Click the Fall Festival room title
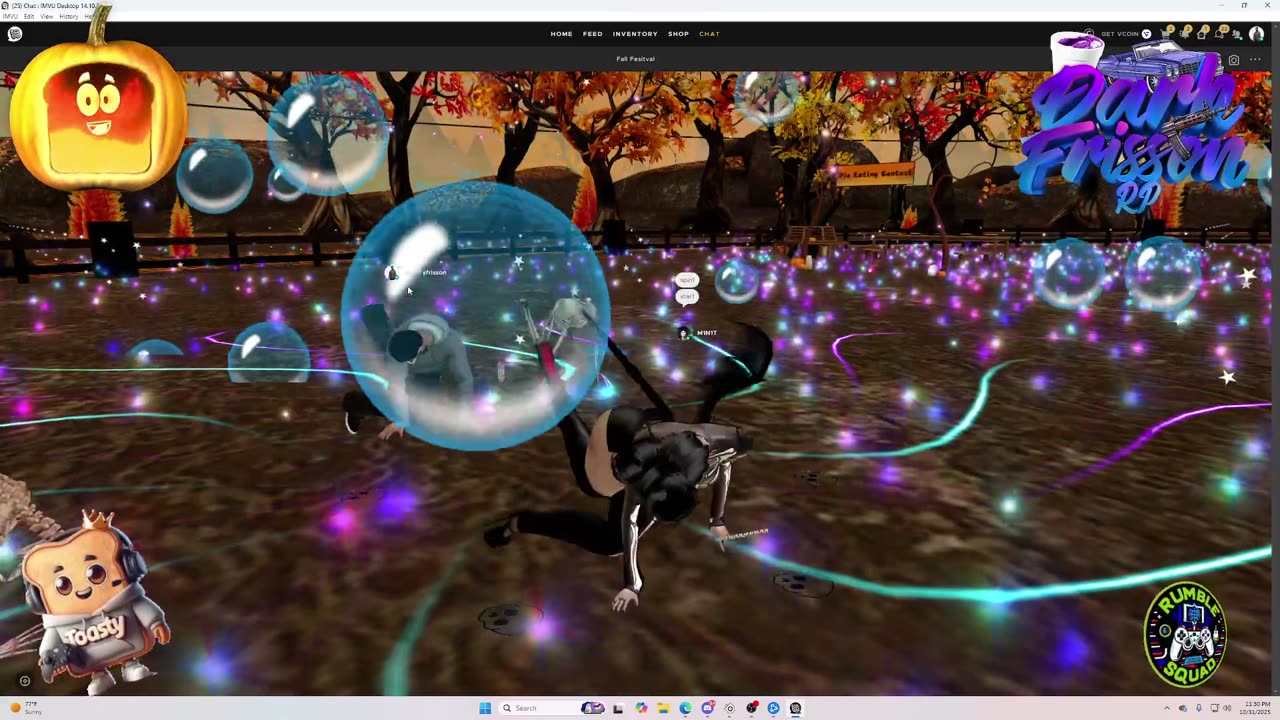The height and width of the screenshot is (720, 1280). click(635, 59)
